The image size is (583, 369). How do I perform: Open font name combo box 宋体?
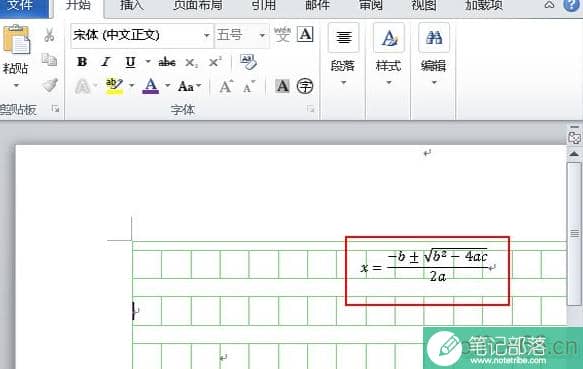(x=141, y=35)
